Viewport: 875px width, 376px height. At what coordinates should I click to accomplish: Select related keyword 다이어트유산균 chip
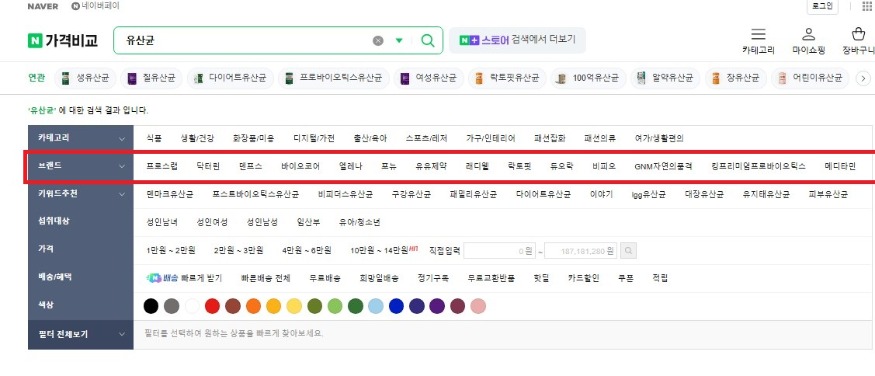pyautogui.click(x=230, y=79)
